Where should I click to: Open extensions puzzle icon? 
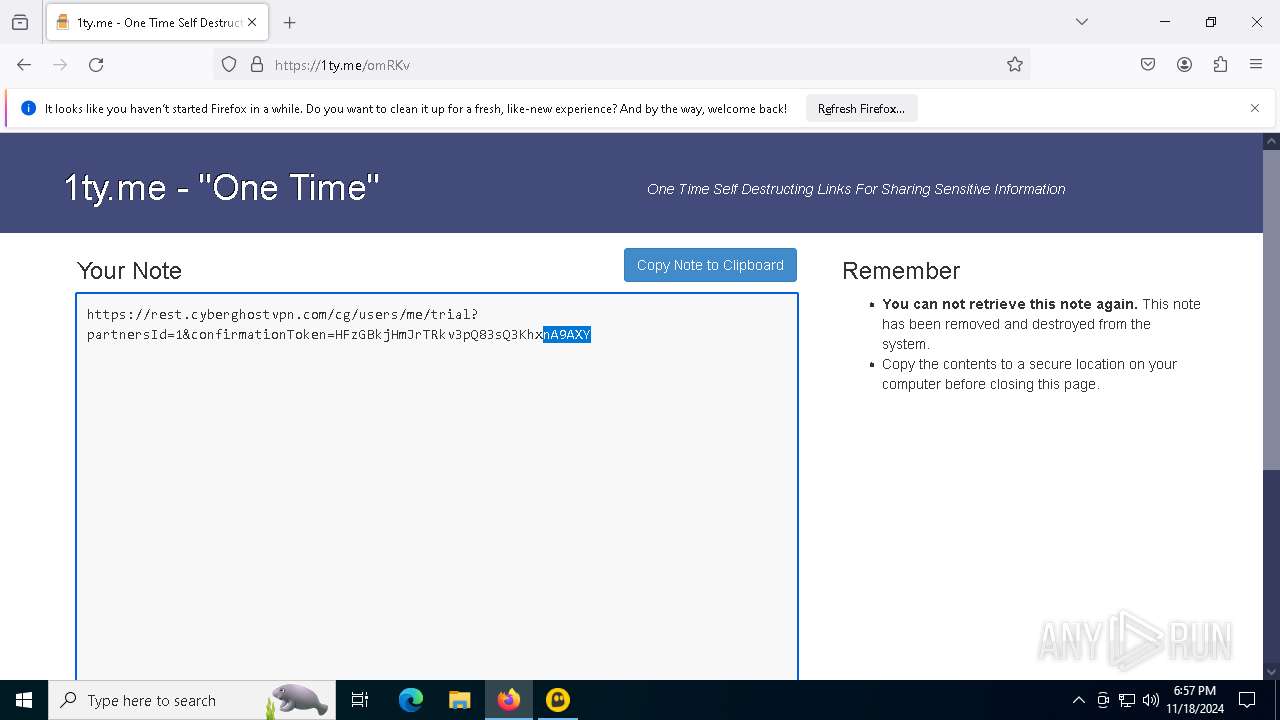pyautogui.click(x=1220, y=65)
